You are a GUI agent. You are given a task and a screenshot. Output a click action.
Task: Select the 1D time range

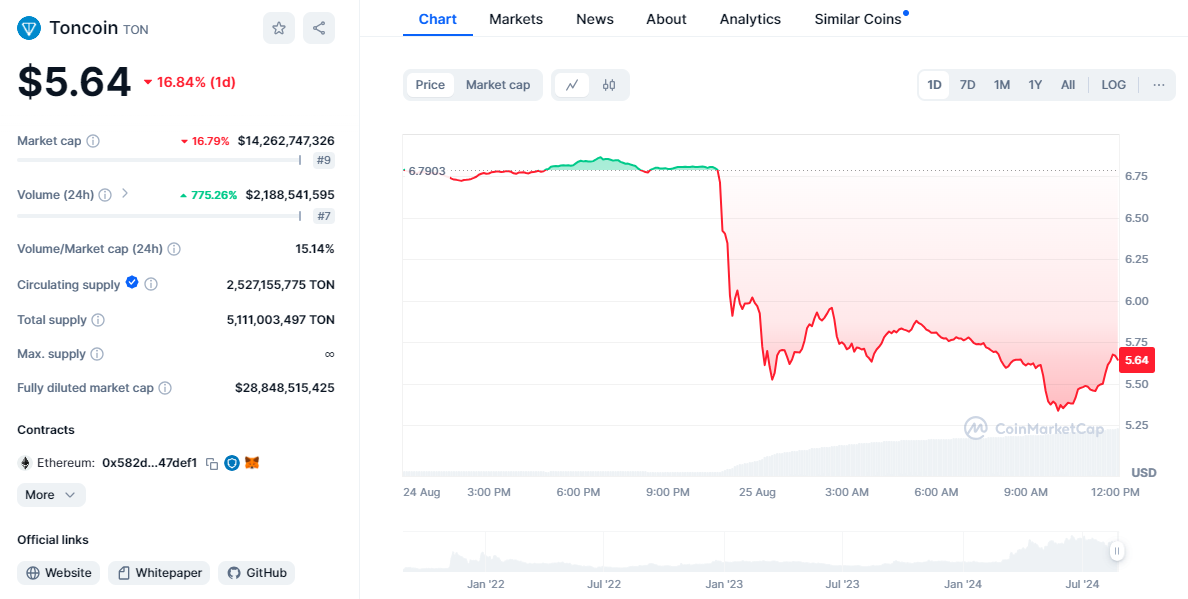935,85
